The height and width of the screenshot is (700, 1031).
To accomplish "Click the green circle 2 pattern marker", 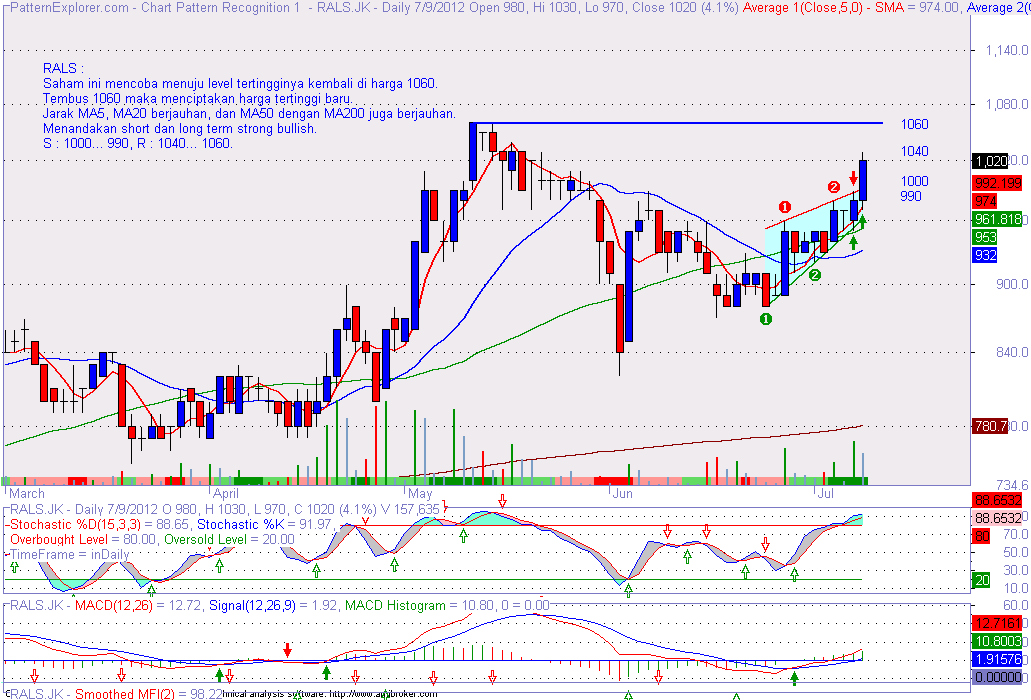I will tap(815, 275).
